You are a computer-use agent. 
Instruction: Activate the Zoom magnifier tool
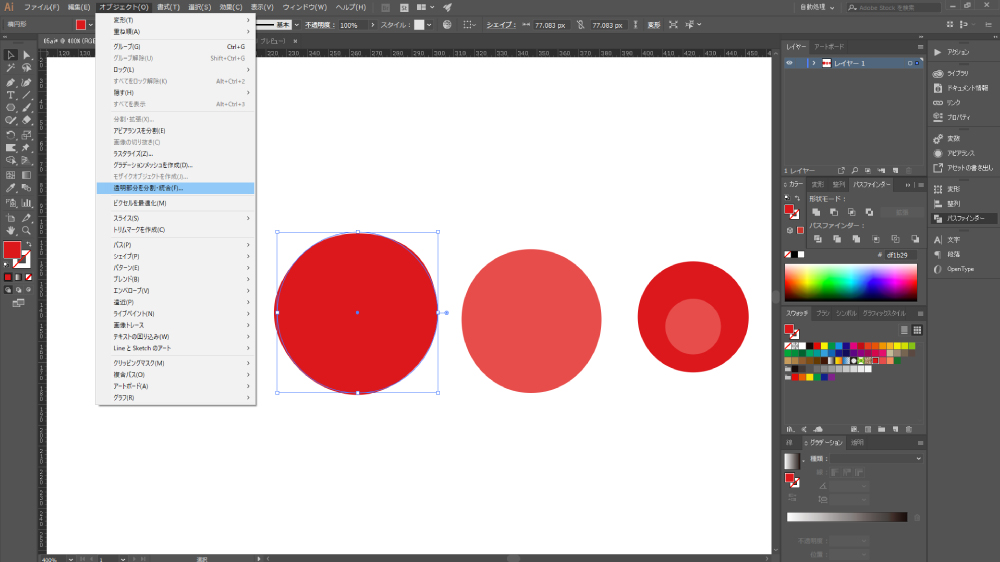(27, 230)
